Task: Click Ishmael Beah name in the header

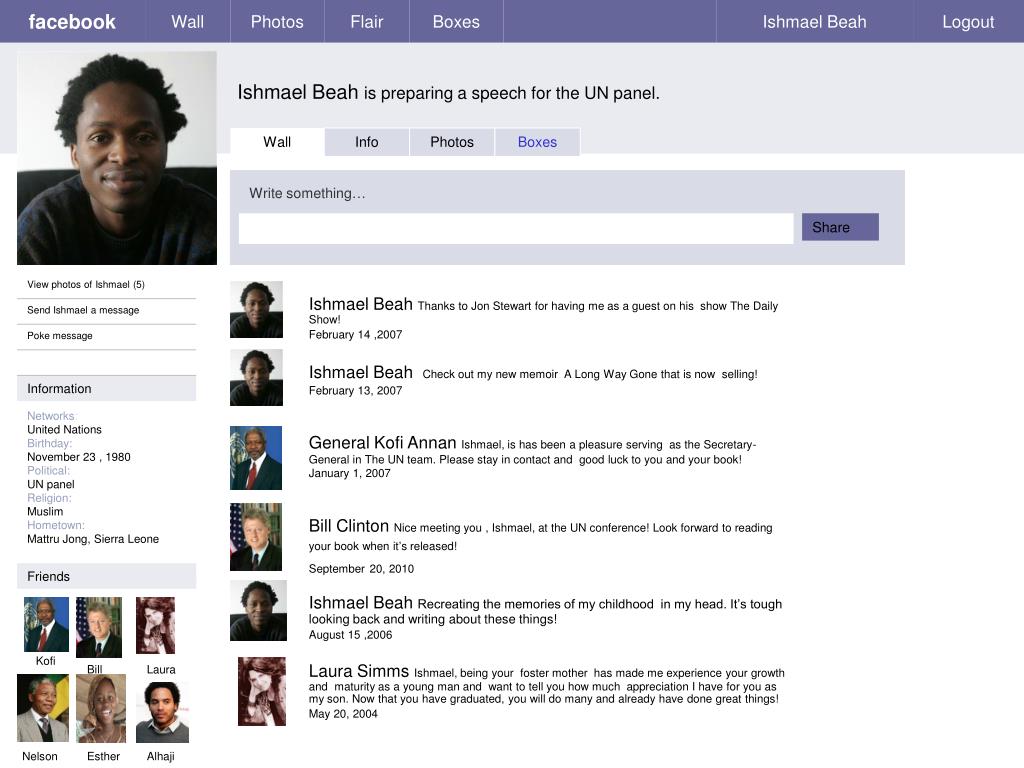Action: click(814, 22)
